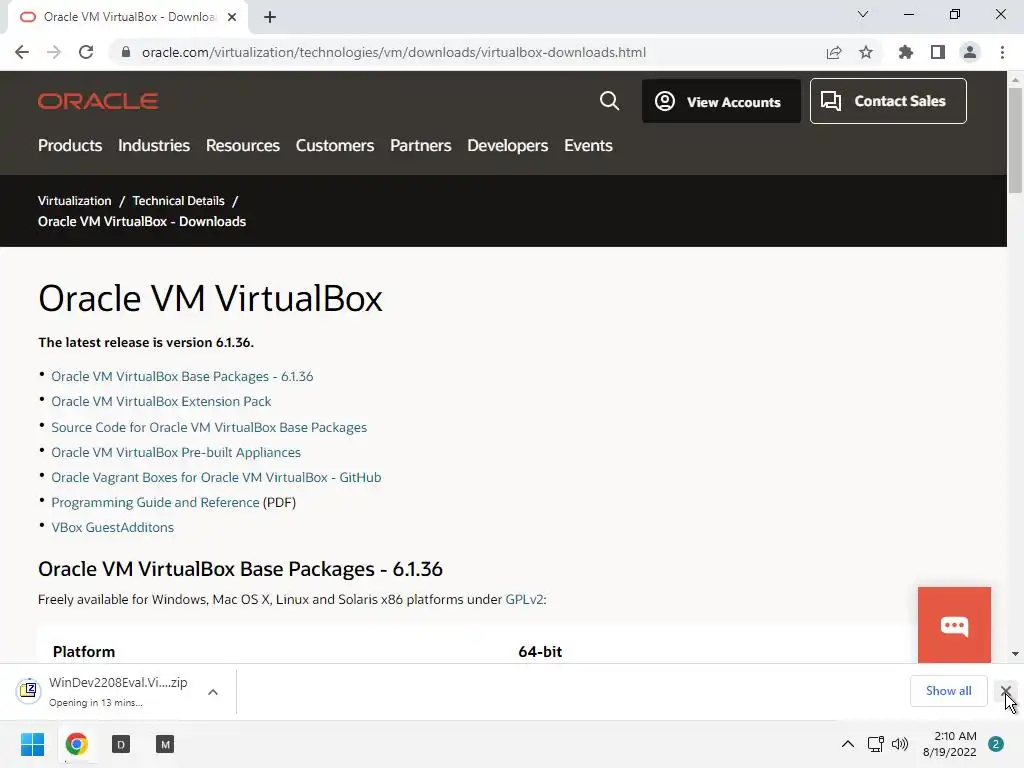Open the Developers menu

(507, 146)
